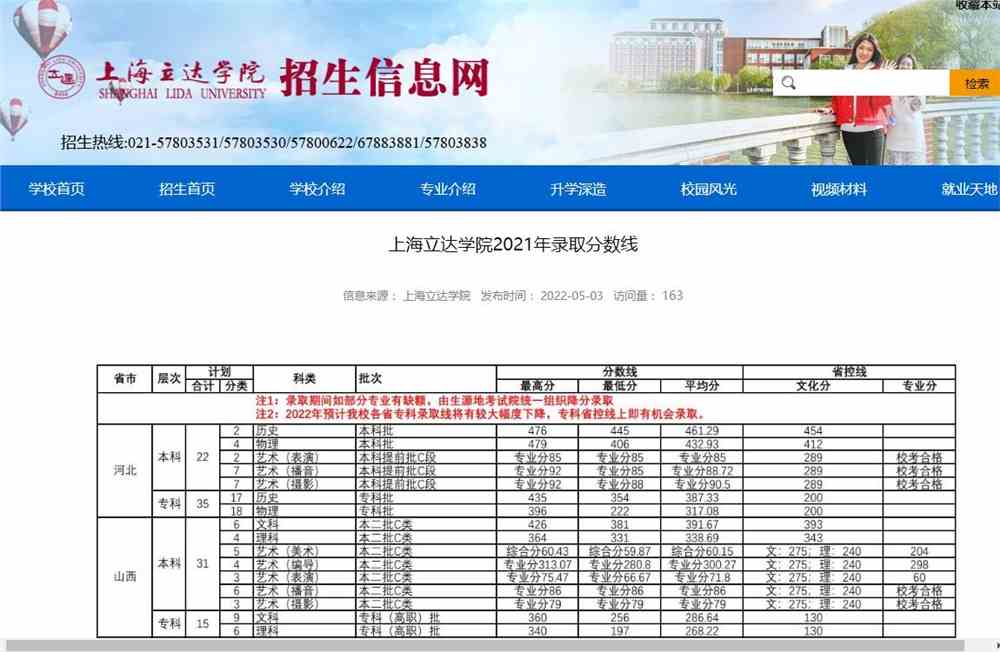Click the 文化分 column header

click(x=813, y=386)
